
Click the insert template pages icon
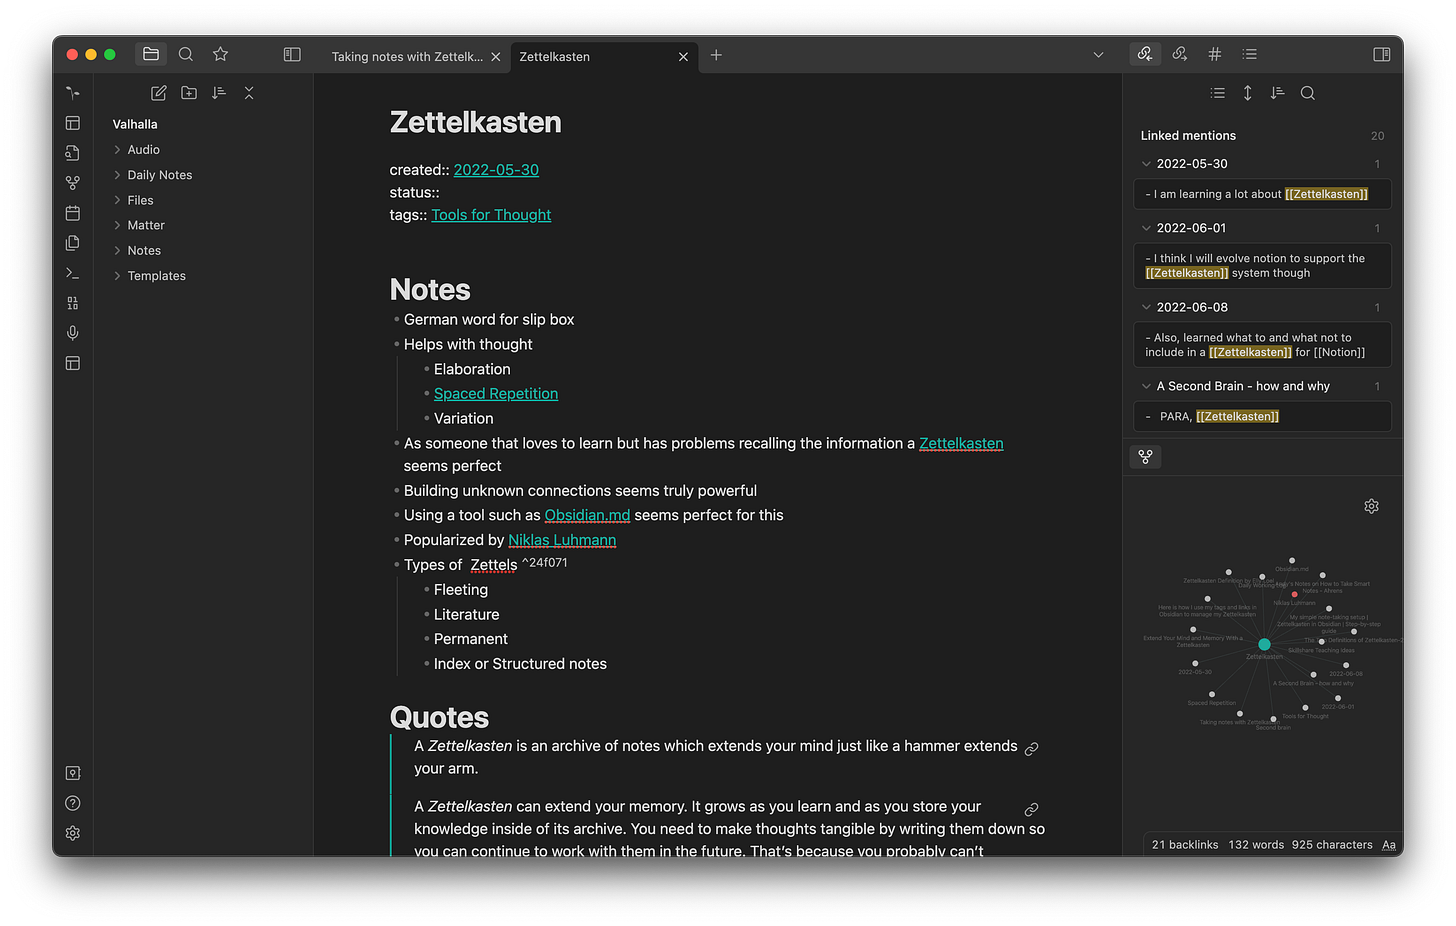73,243
